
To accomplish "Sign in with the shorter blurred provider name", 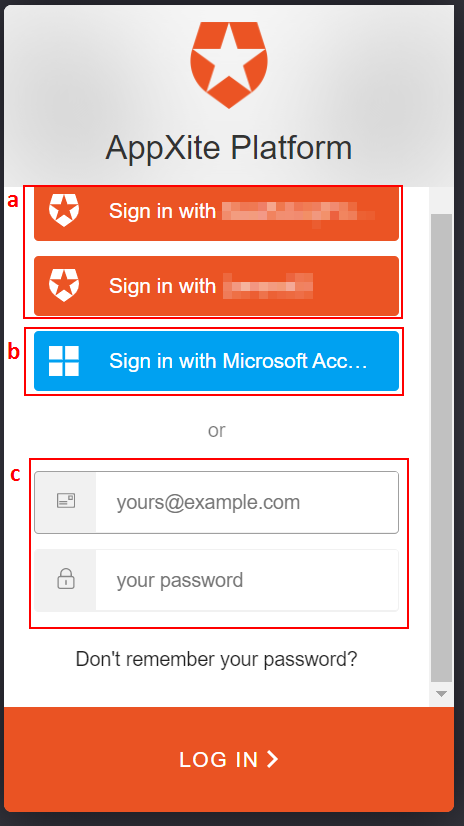I will pos(216,286).
